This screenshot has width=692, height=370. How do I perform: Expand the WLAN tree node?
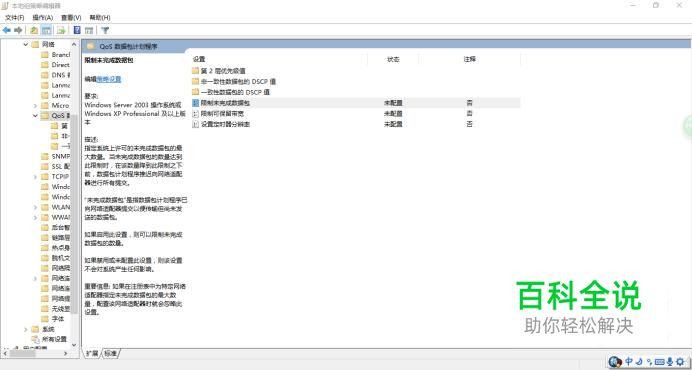click(35, 207)
